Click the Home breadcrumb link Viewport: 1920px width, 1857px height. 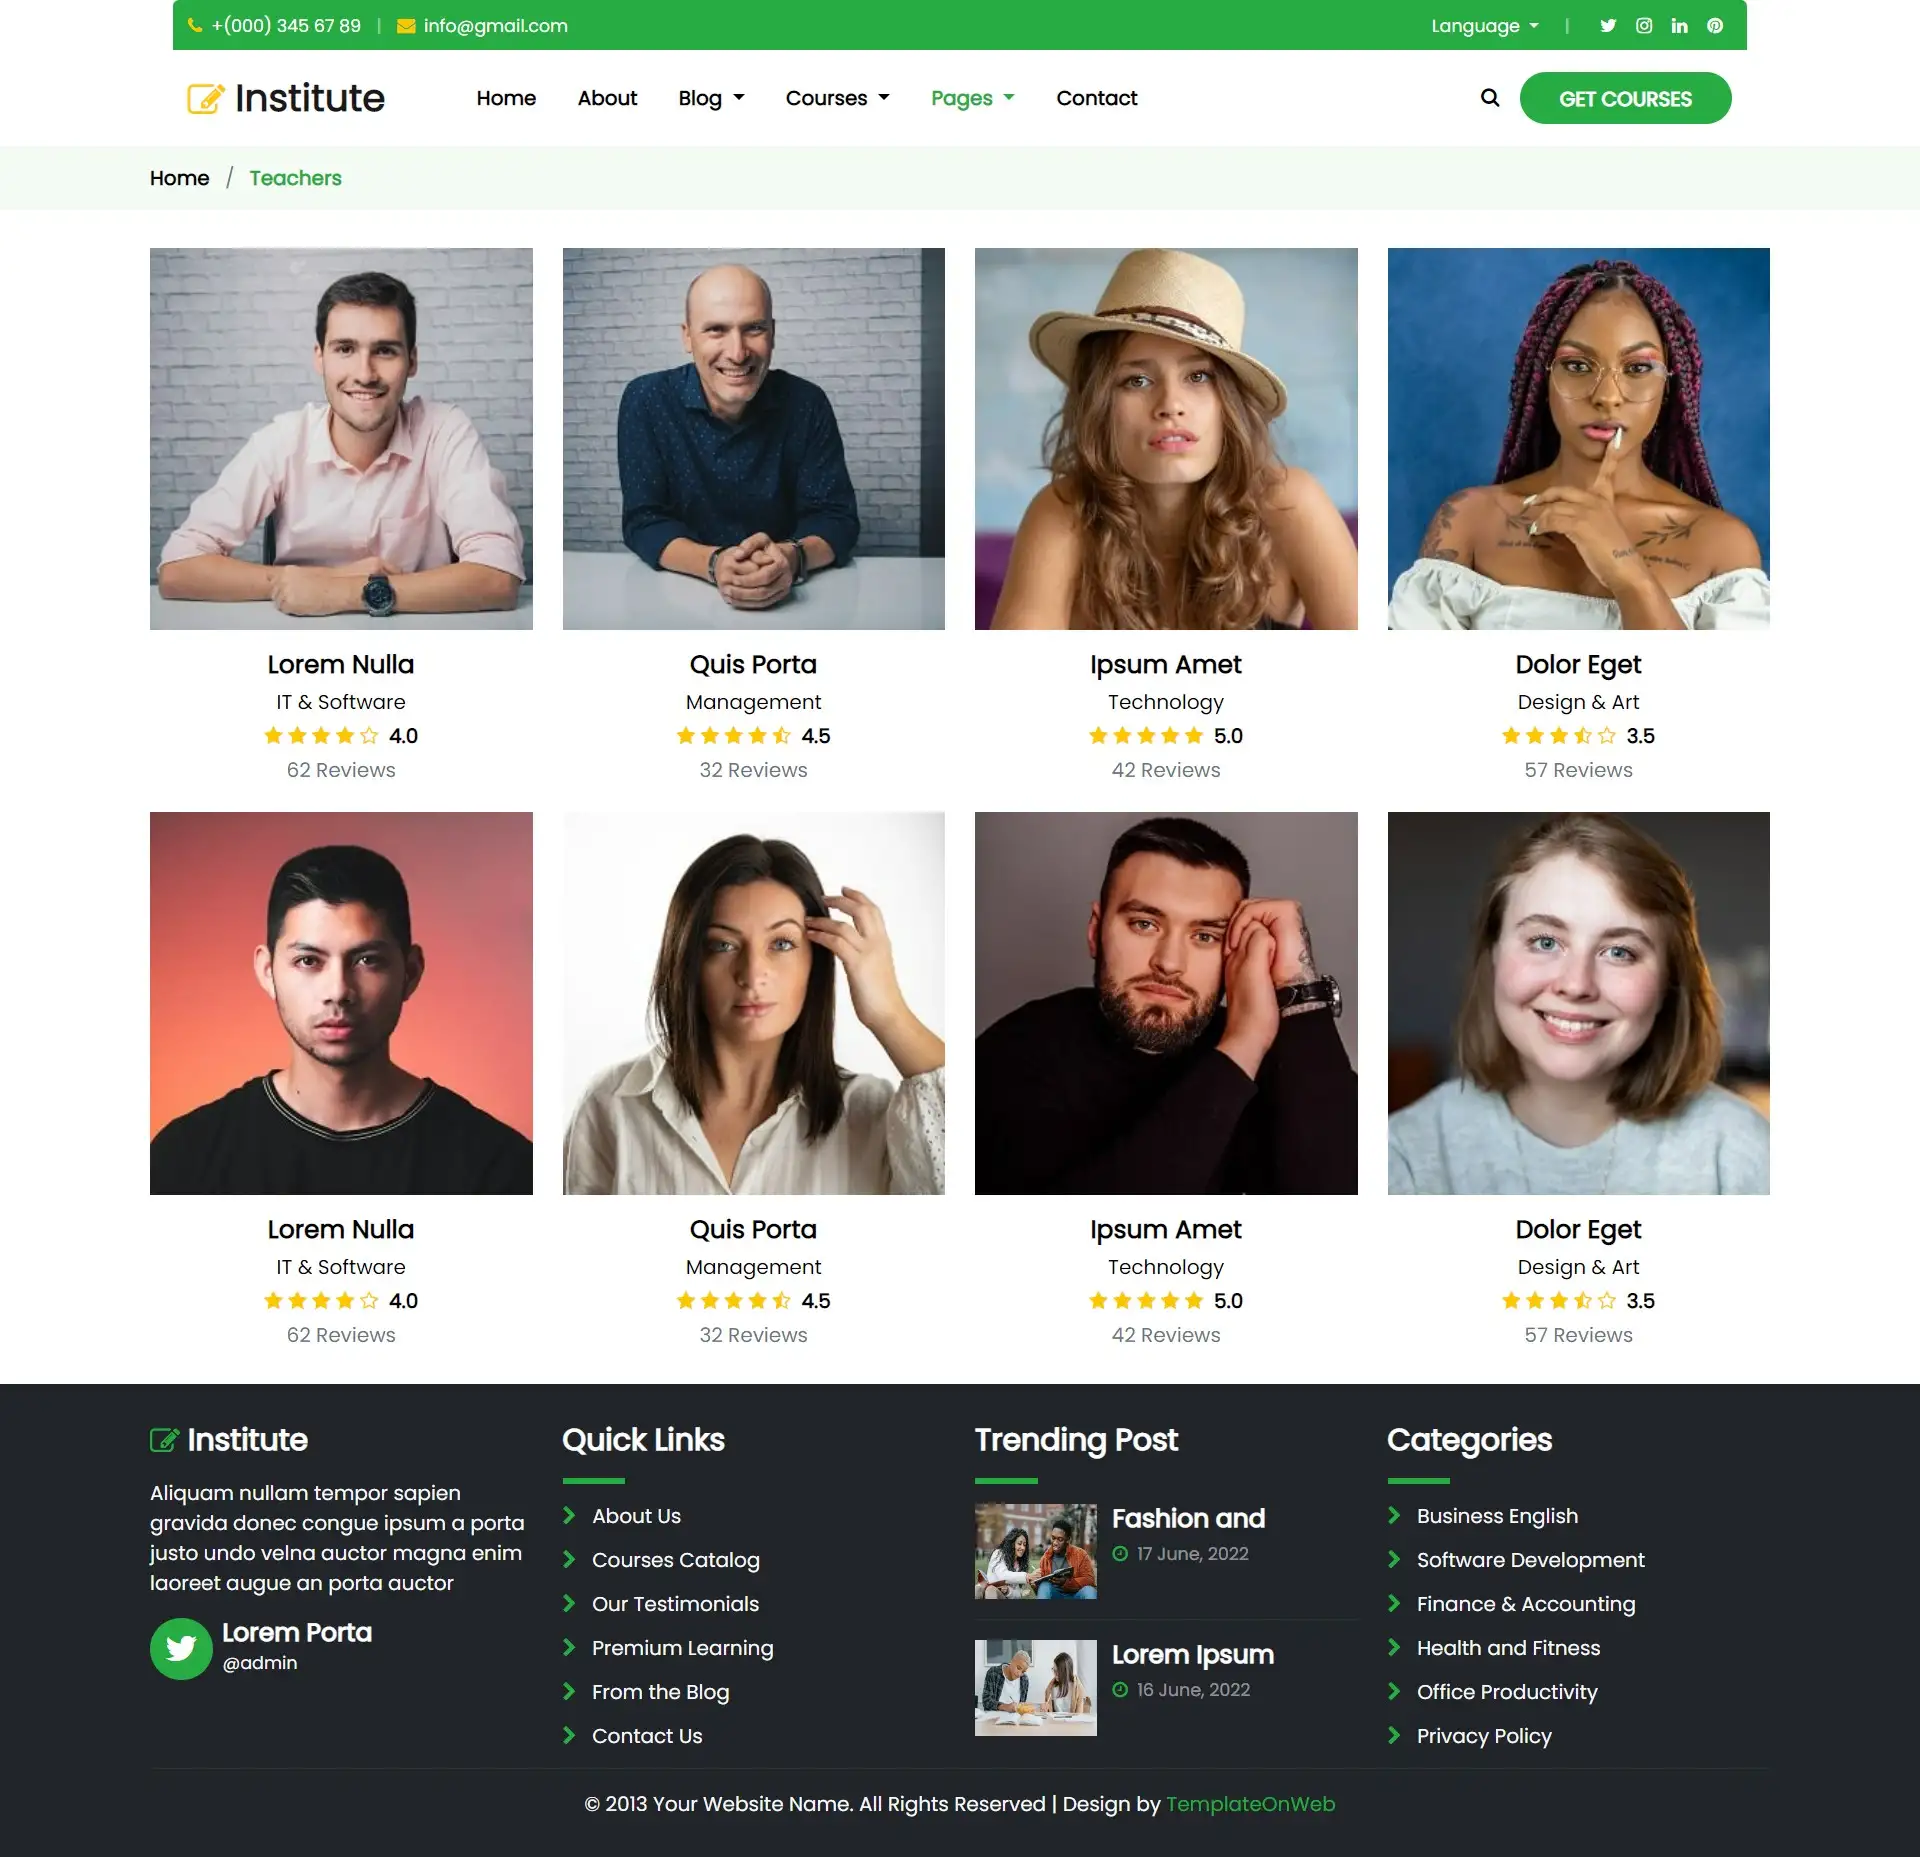(x=179, y=178)
